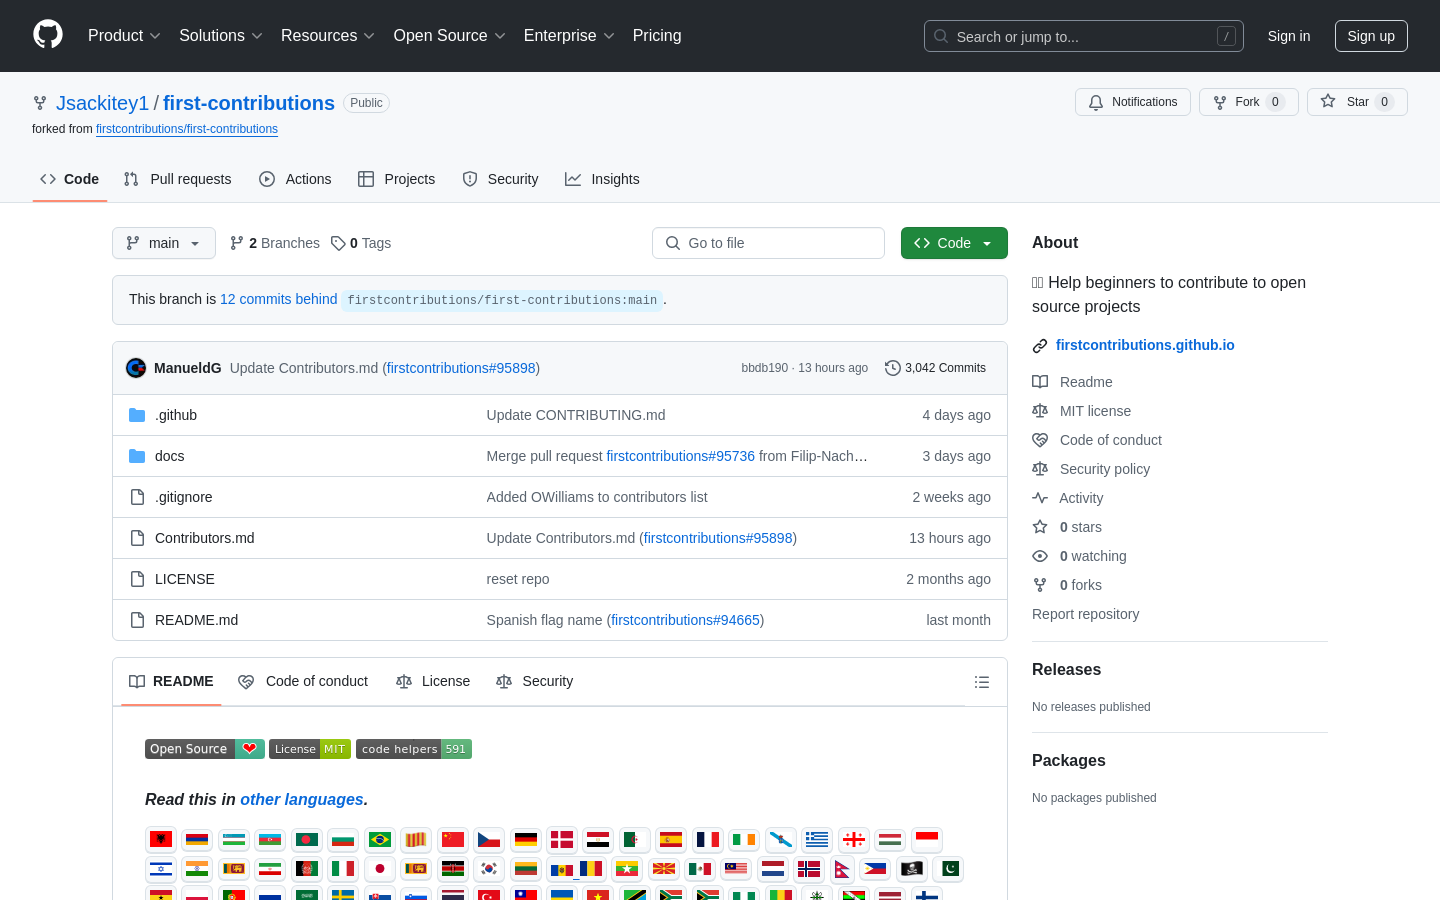1440x900 pixels.
Task: Open 2 Branches list
Action: point(275,243)
